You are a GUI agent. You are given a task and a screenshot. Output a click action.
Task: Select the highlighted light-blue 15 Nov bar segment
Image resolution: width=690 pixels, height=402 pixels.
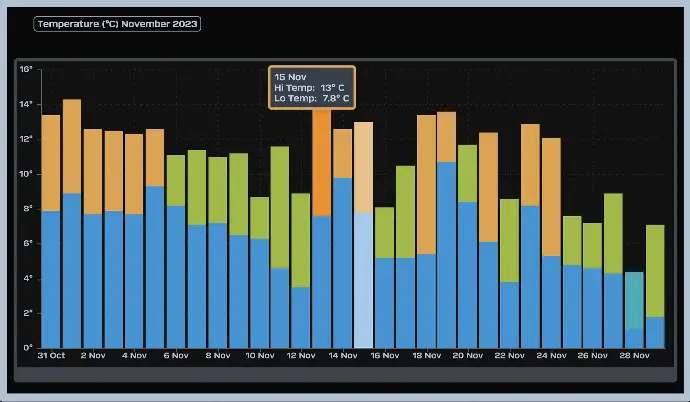(x=363, y=280)
